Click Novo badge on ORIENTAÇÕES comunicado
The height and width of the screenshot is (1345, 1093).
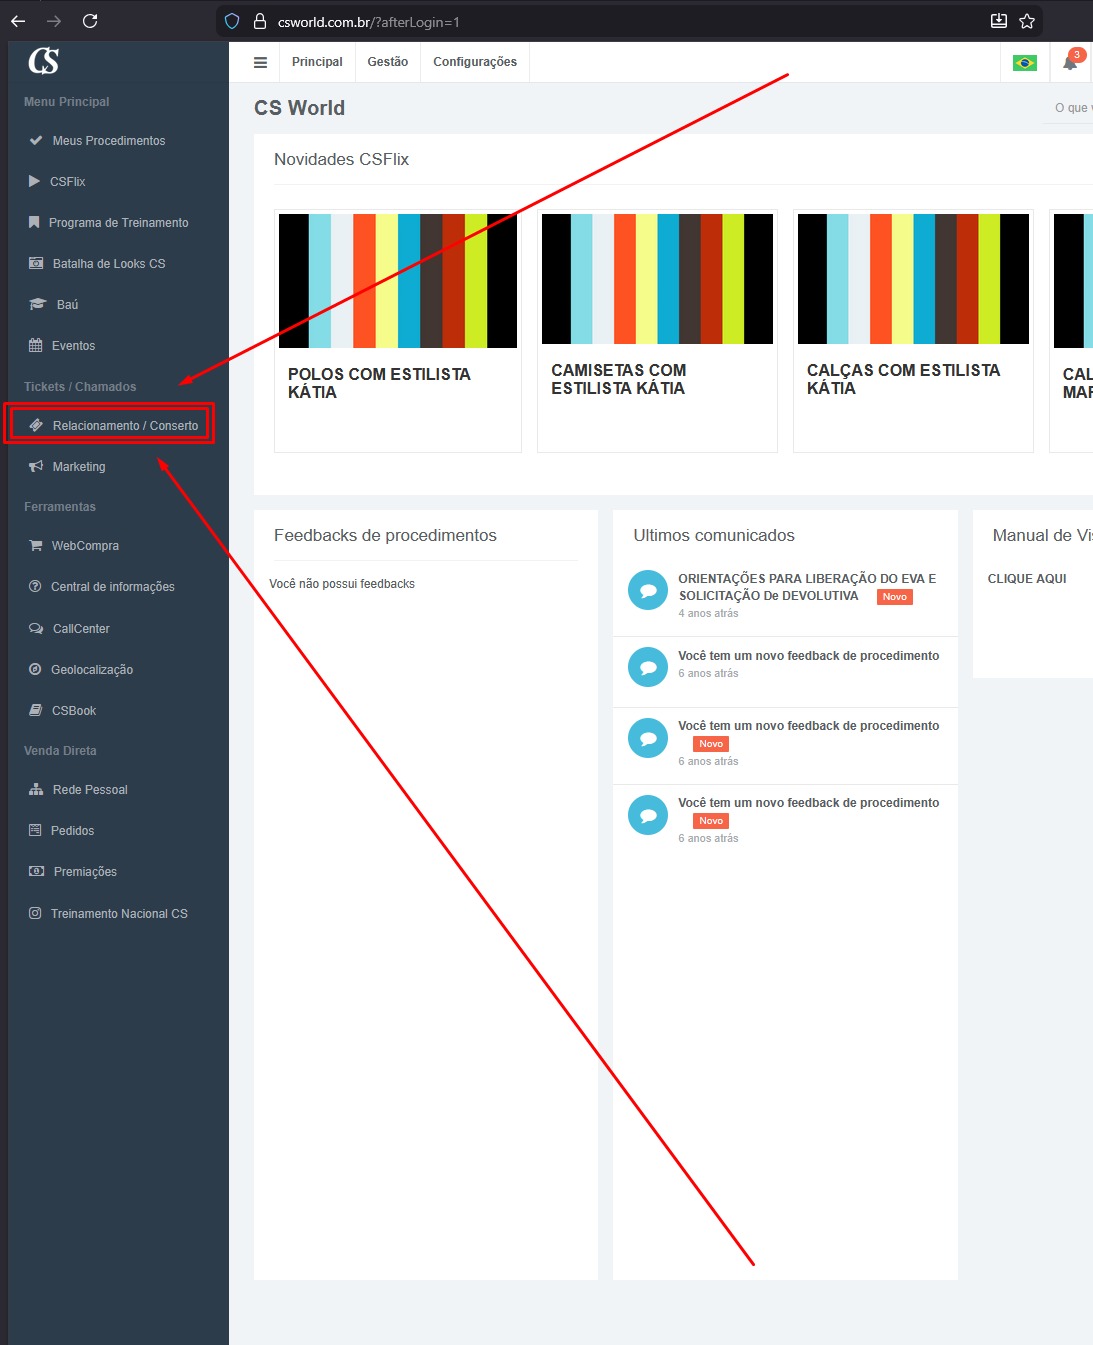pyautogui.click(x=895, y=597)
